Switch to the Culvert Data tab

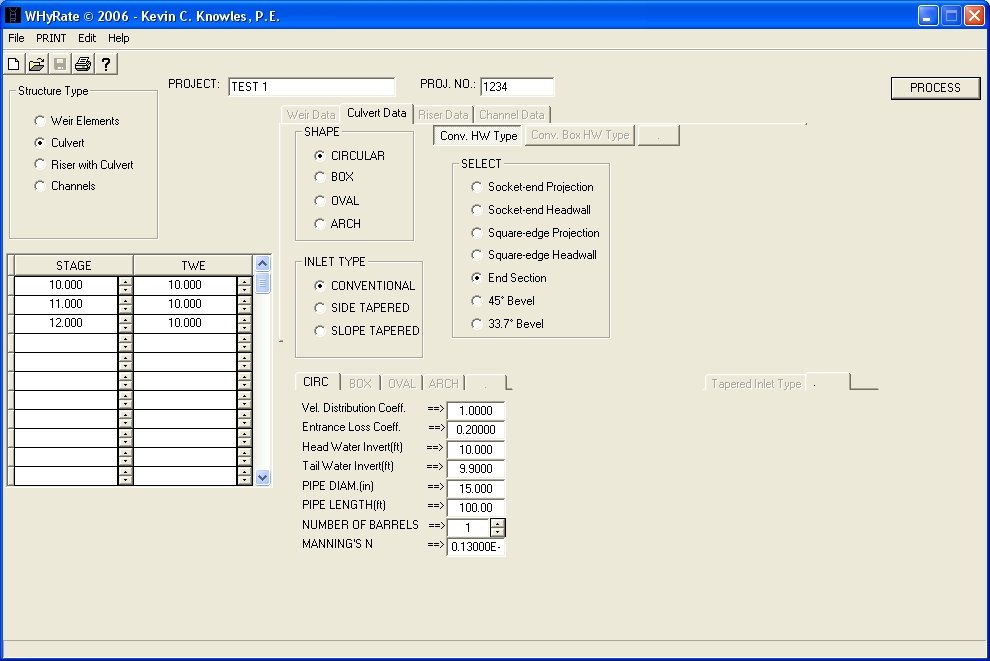coord(376,113)
